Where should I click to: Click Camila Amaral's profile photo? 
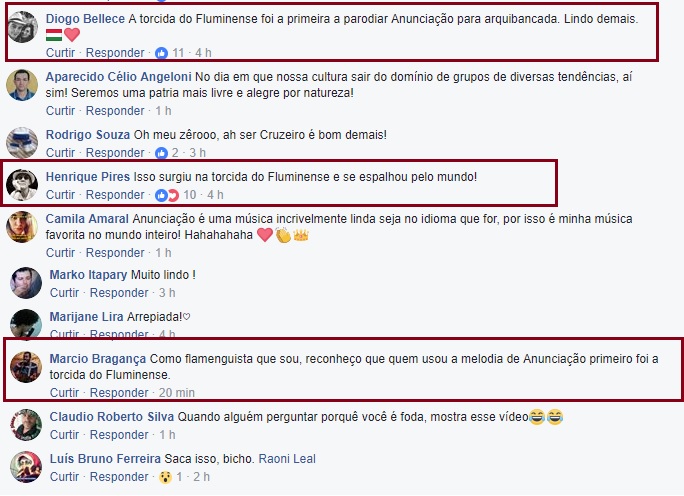[22, 227]
